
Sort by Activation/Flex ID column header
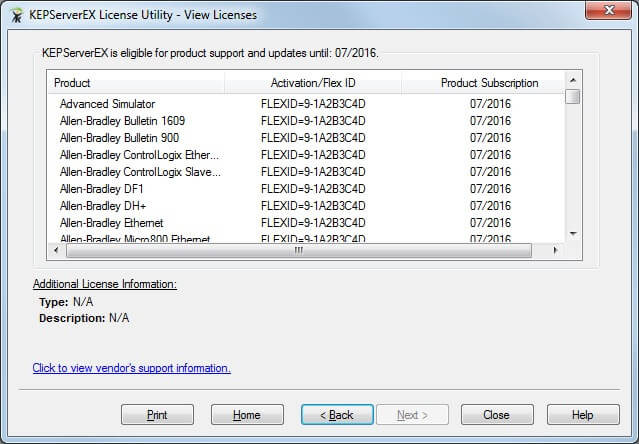312,83
